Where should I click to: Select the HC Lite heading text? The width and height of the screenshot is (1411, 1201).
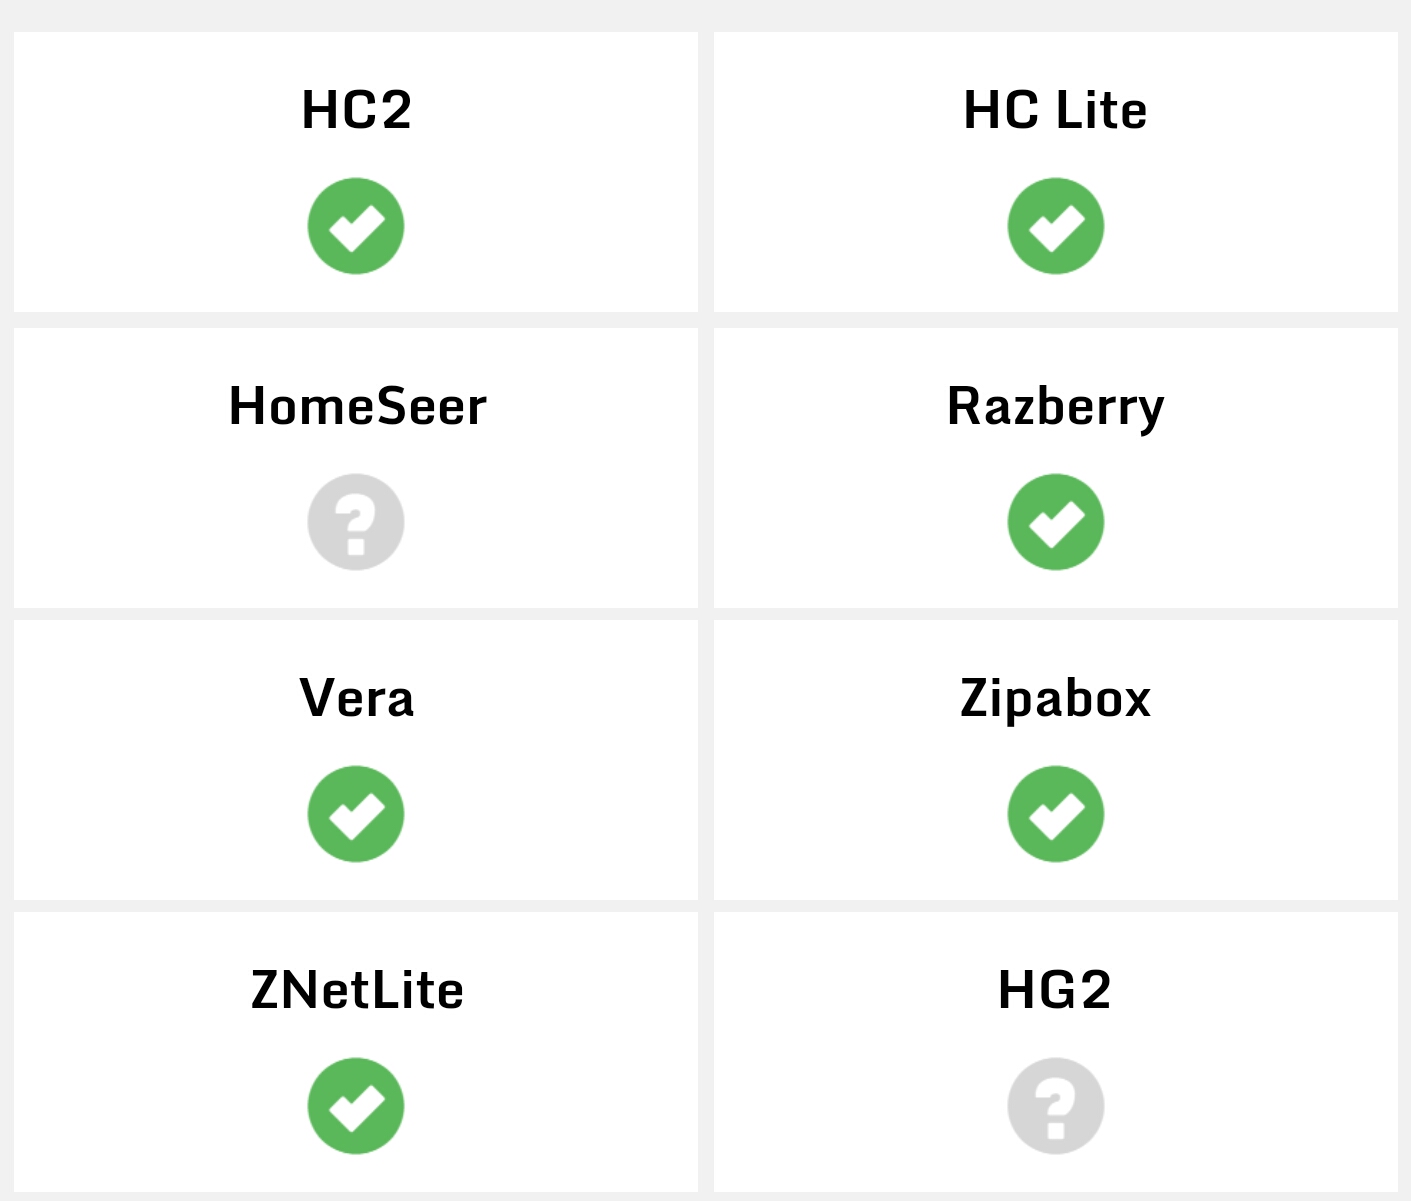(x=1055, y=110)
